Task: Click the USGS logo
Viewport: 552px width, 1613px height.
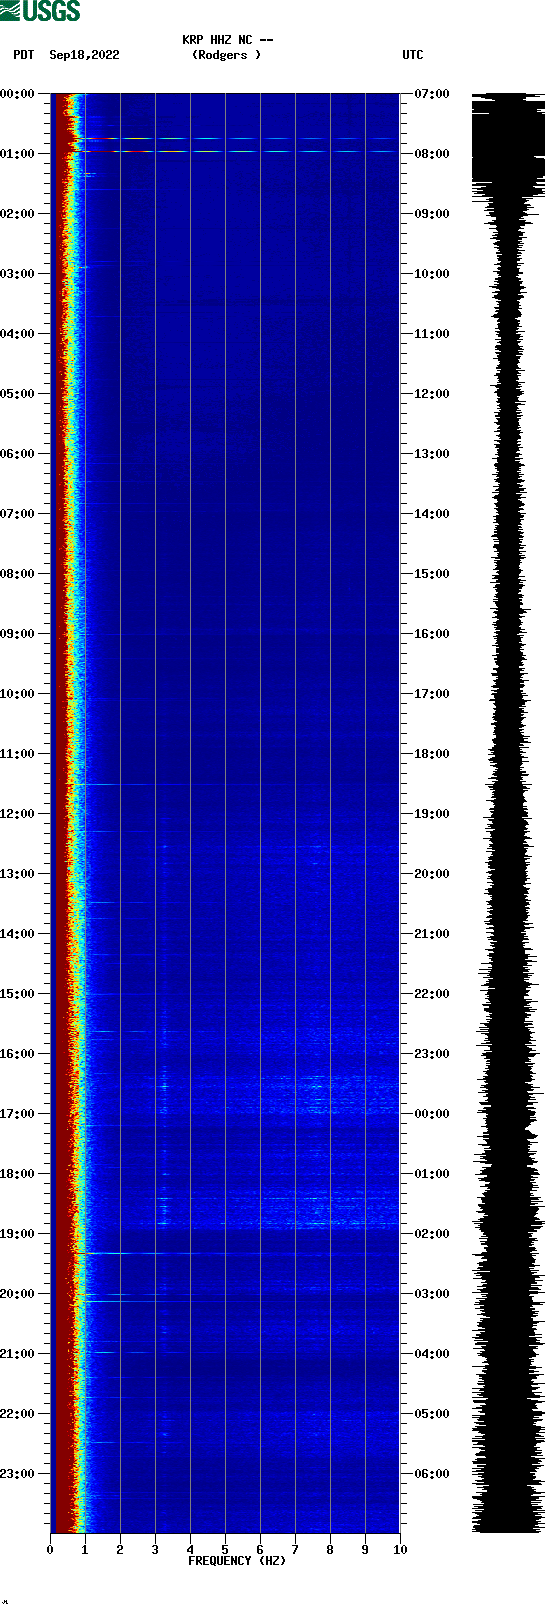Action: click(x=40, y=11)
